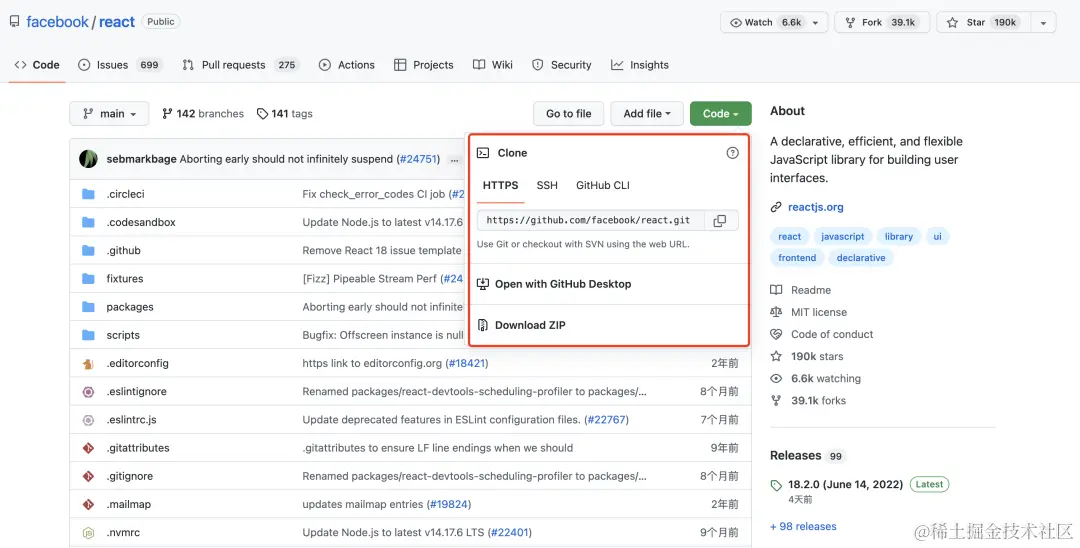1080x548 pixels.
Task: Open the Star lists dropdown arrow
Action: point(1043,23)
